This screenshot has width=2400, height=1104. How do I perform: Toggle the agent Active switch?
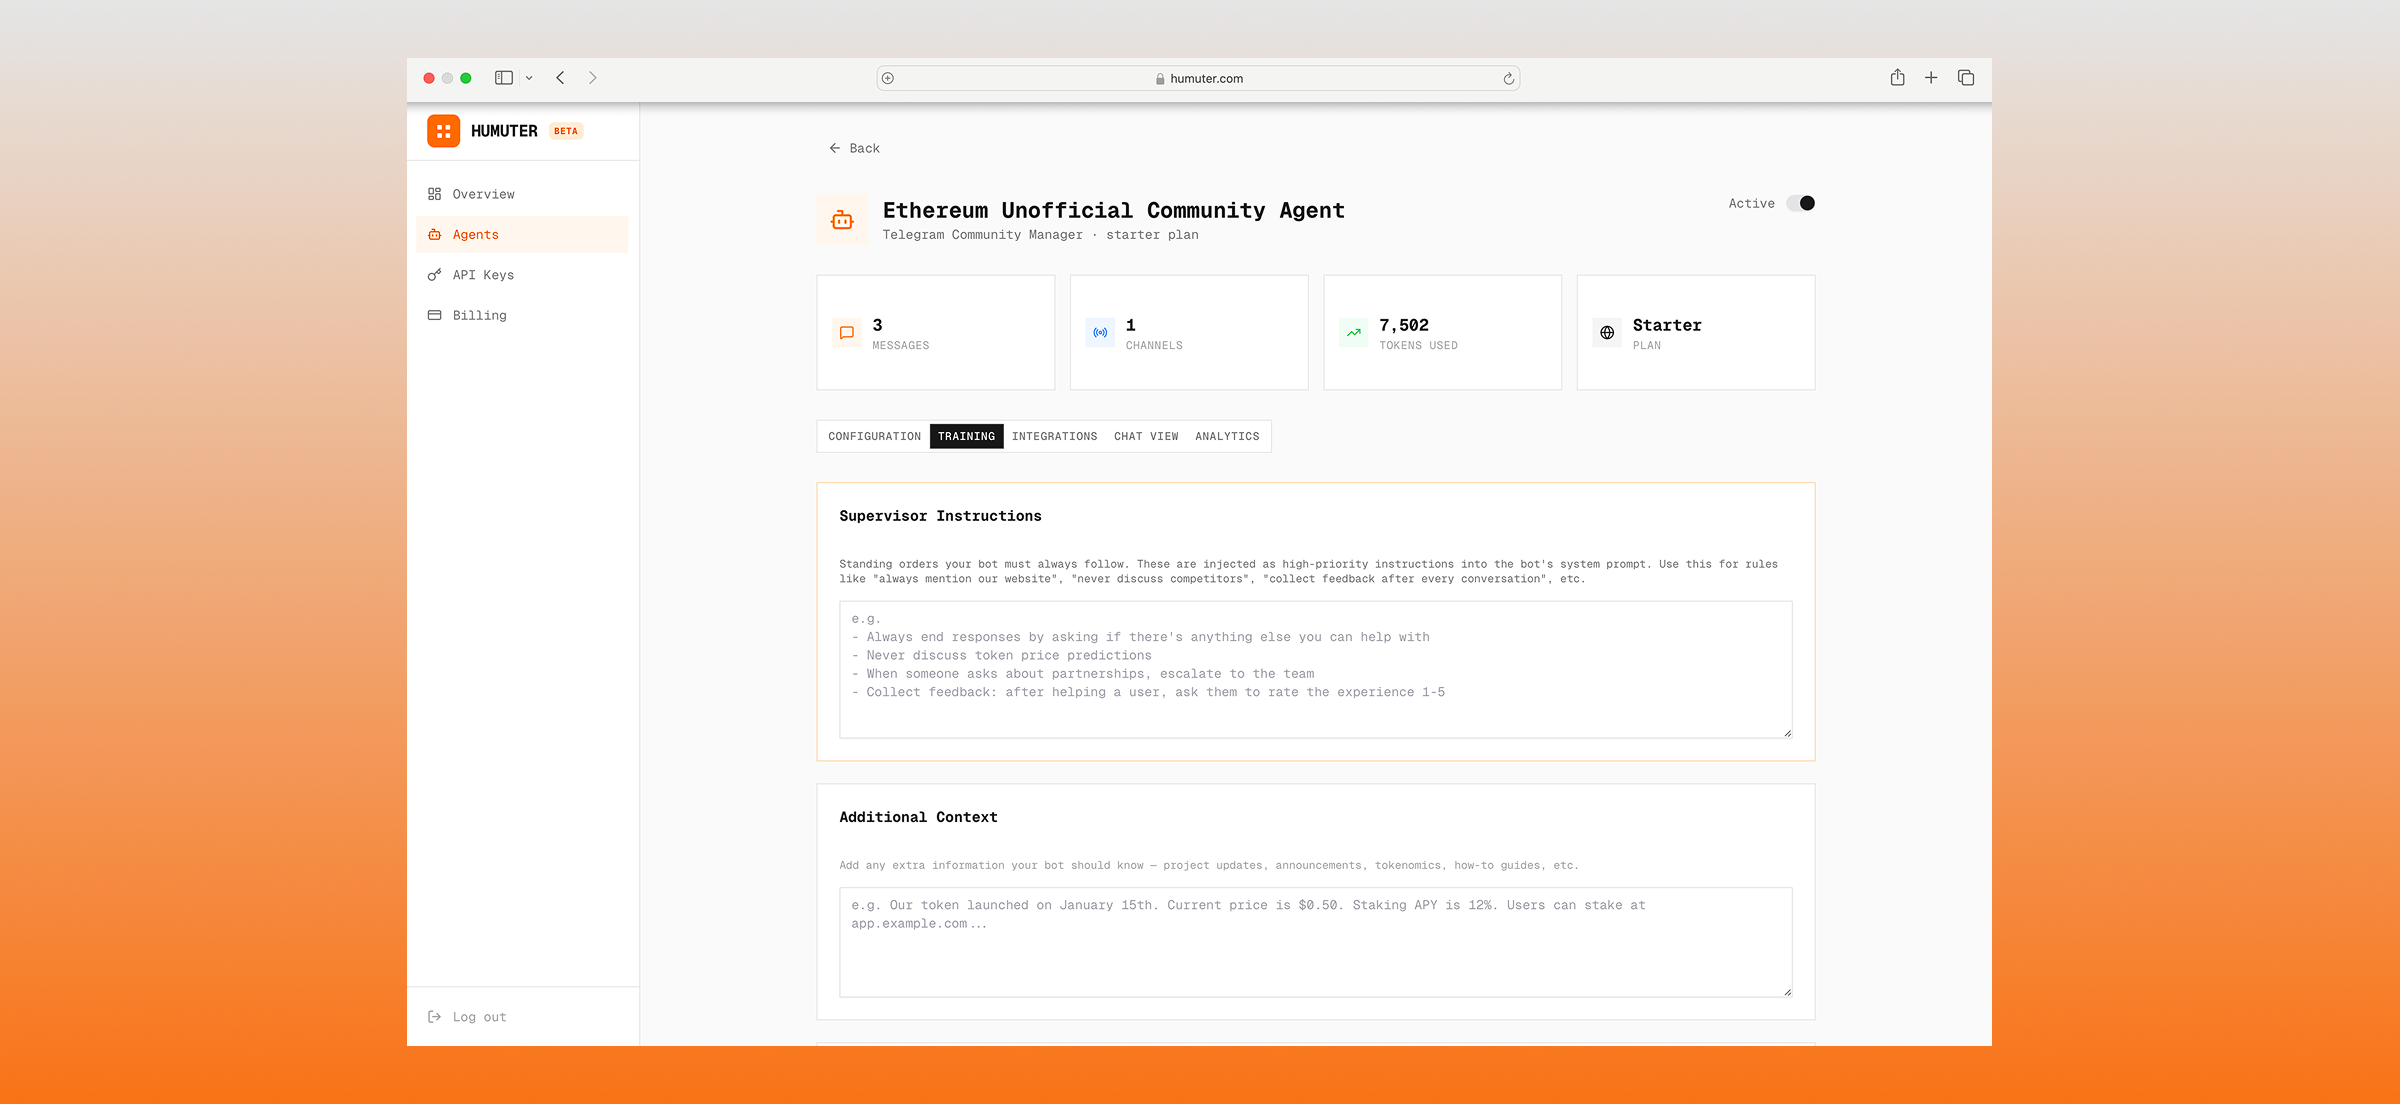click(x=1800, y=203)
